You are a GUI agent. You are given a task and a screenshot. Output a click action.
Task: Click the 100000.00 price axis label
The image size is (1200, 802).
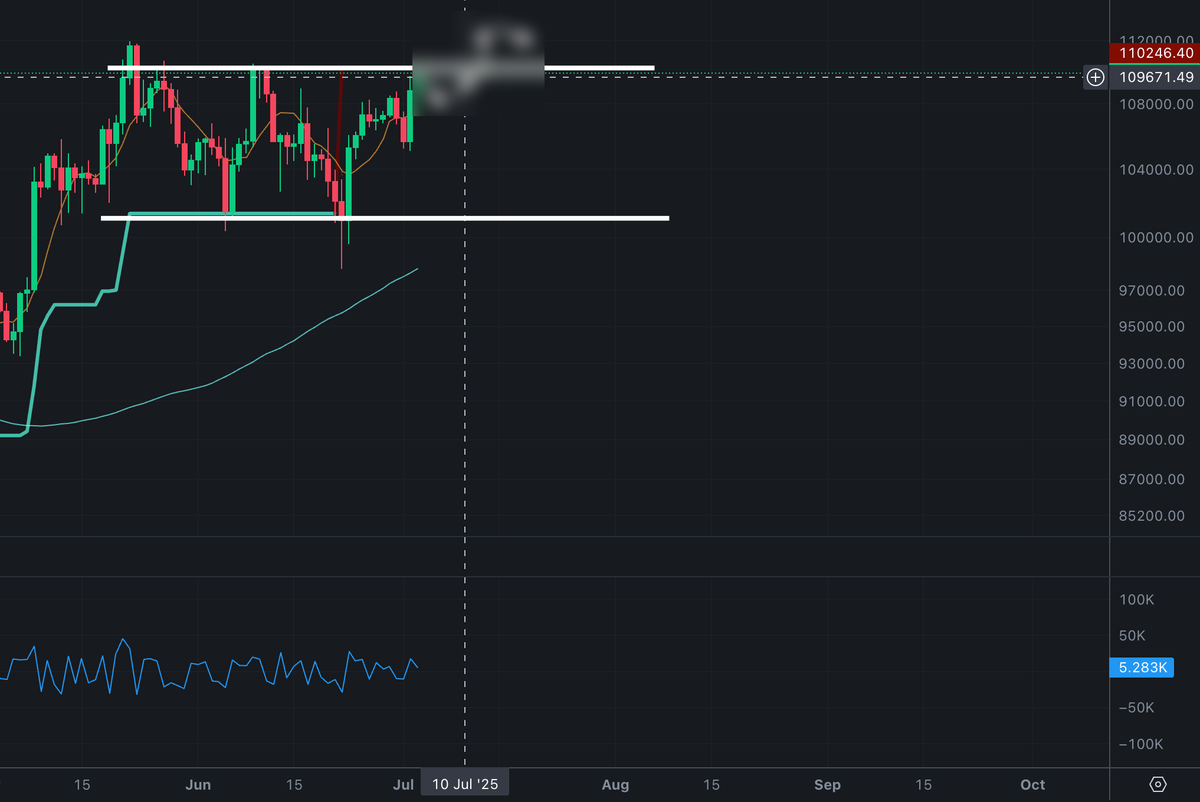1157,237
